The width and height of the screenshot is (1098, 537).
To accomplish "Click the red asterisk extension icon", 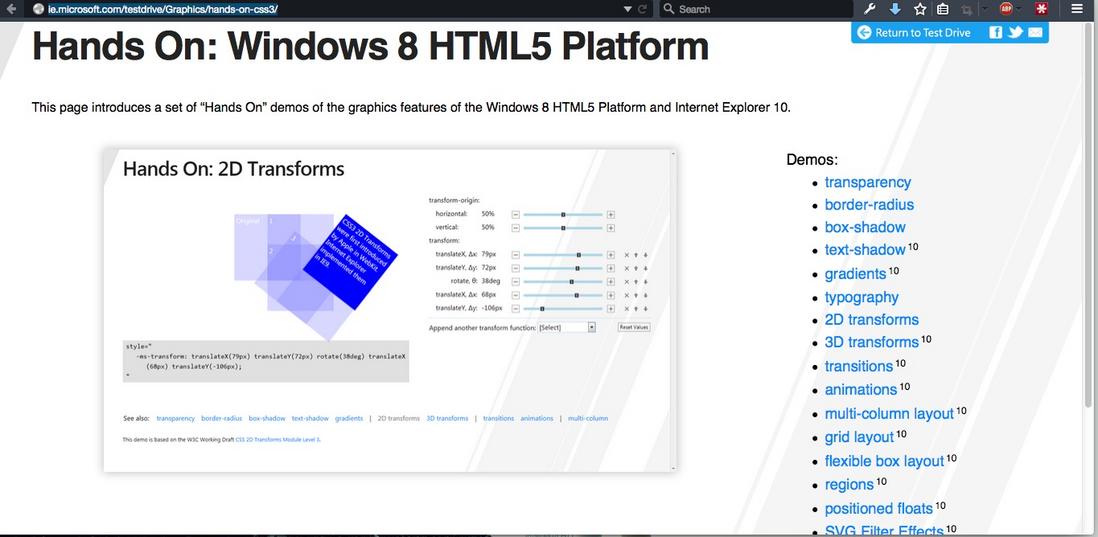I will (1042, 9).
